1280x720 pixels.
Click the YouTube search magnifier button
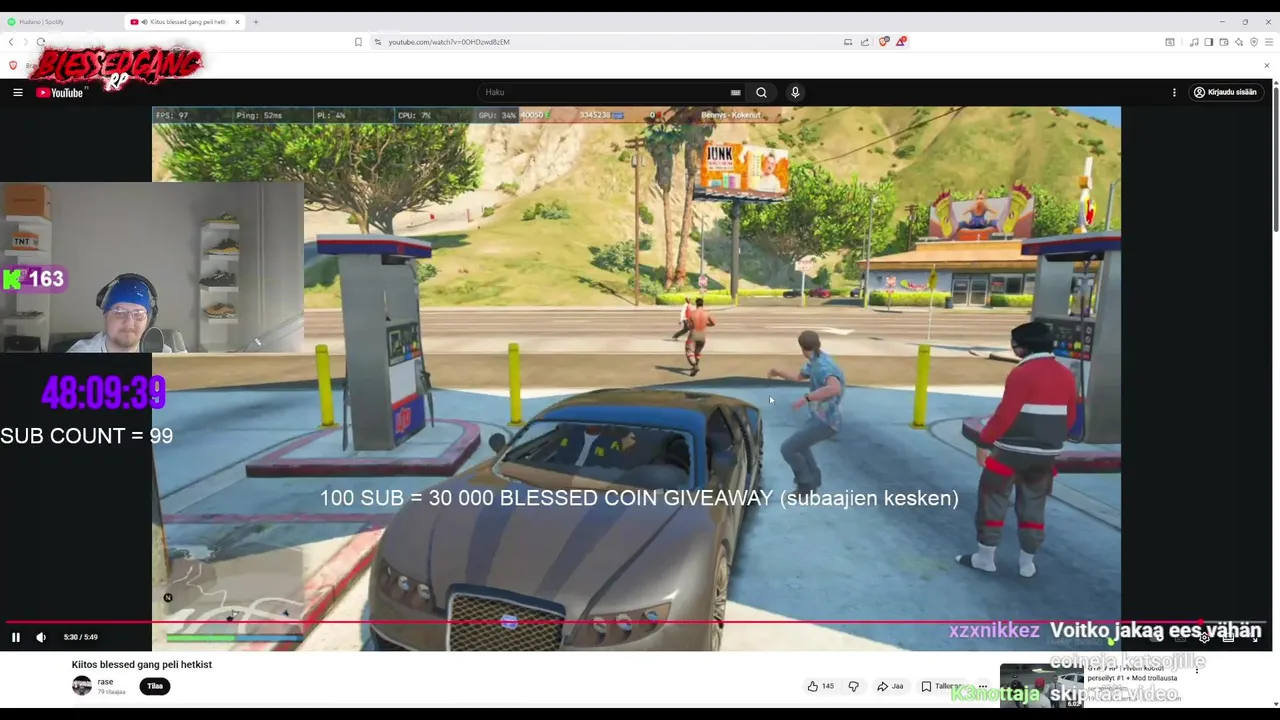(761, 92)
